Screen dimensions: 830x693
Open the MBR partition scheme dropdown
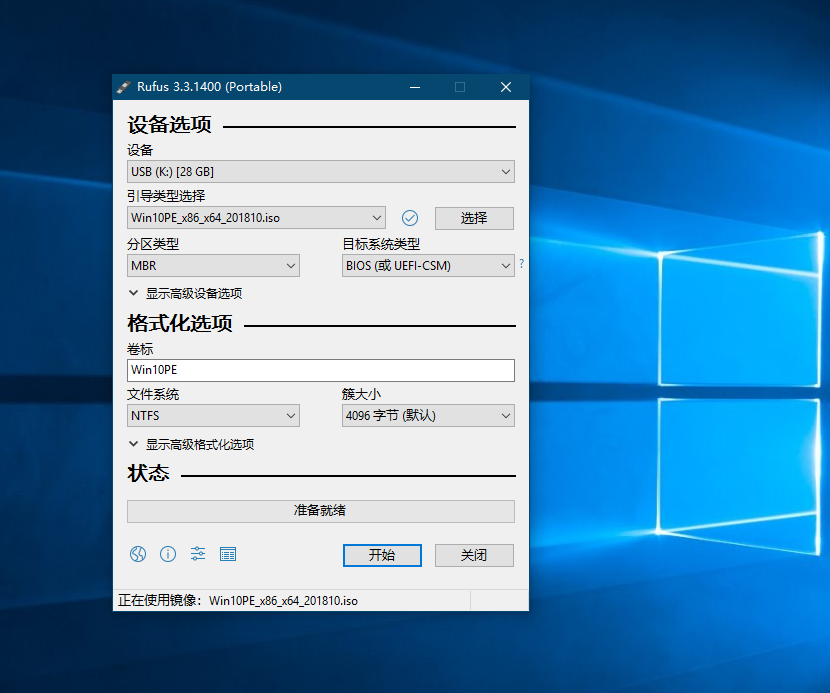(213, 266)
